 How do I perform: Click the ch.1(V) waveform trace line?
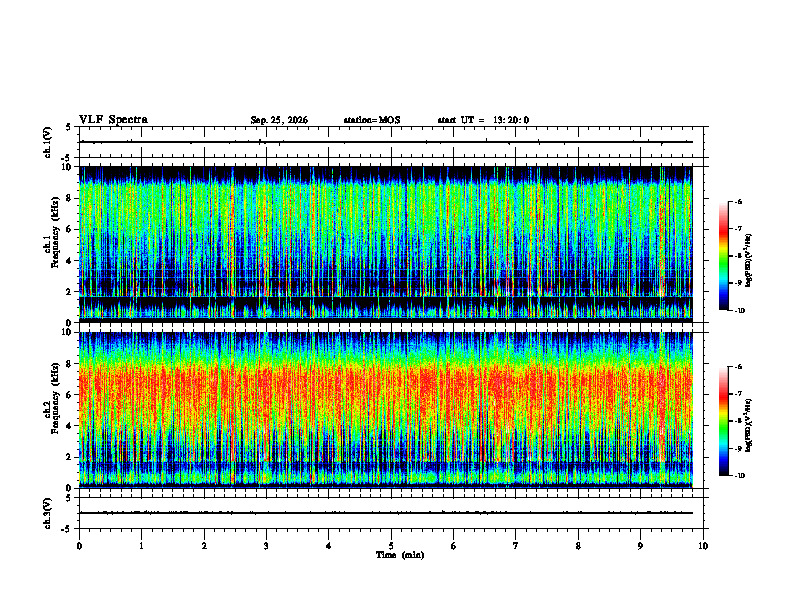point(386,142)
